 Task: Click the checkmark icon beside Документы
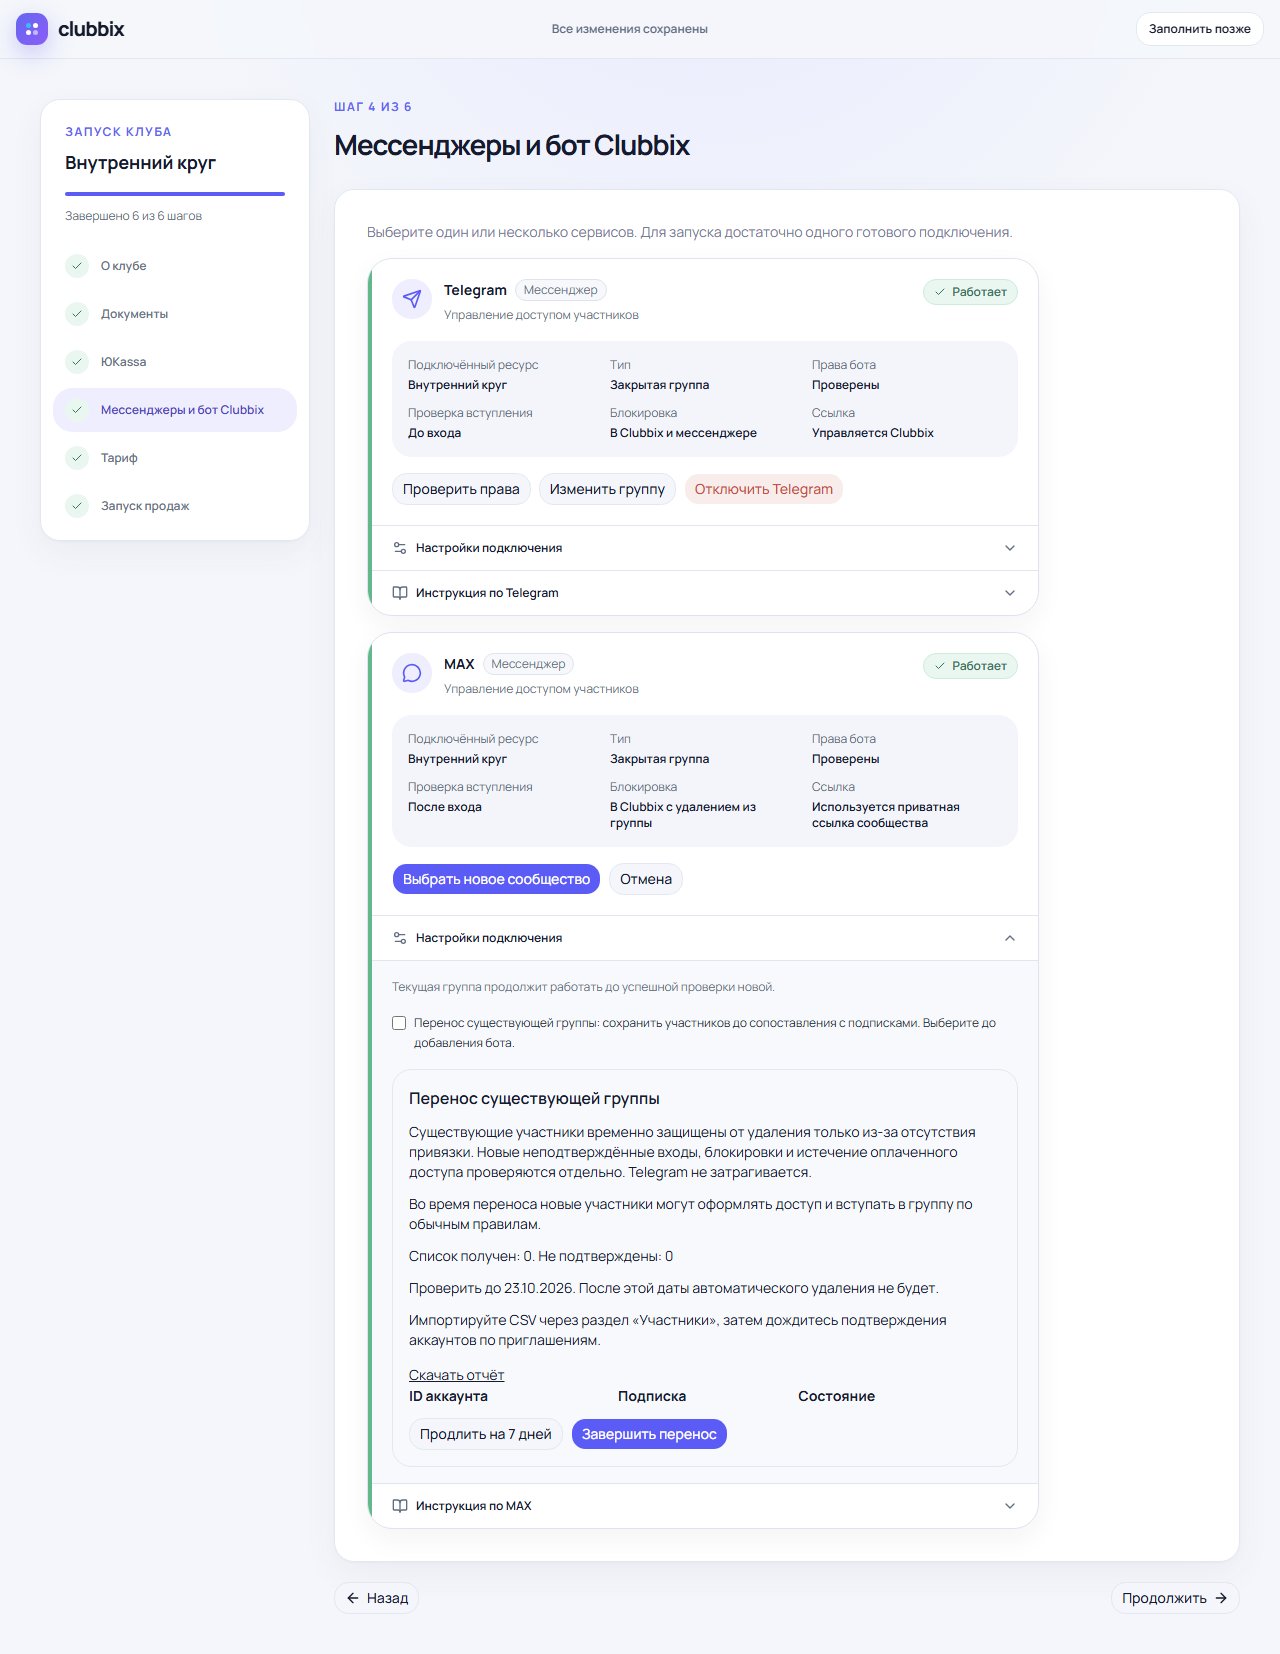pos(77,314)
